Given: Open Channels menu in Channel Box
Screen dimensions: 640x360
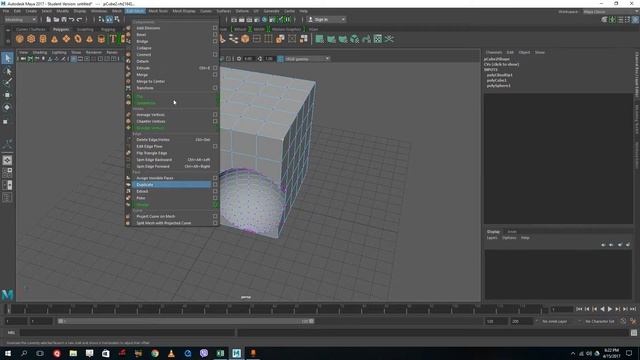Looking at the screenshot, I should coord(494,52).
